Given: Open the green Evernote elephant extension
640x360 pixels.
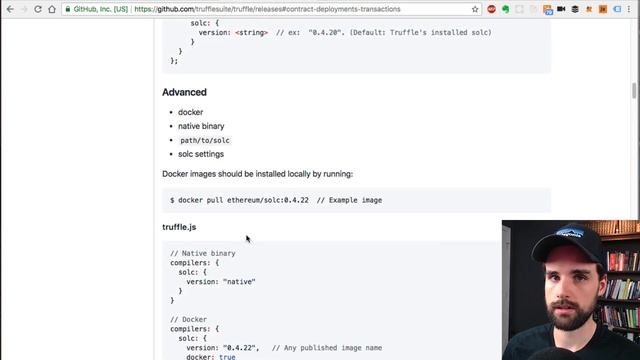Looking at the screenshot, I should click(x=505, y=9).
